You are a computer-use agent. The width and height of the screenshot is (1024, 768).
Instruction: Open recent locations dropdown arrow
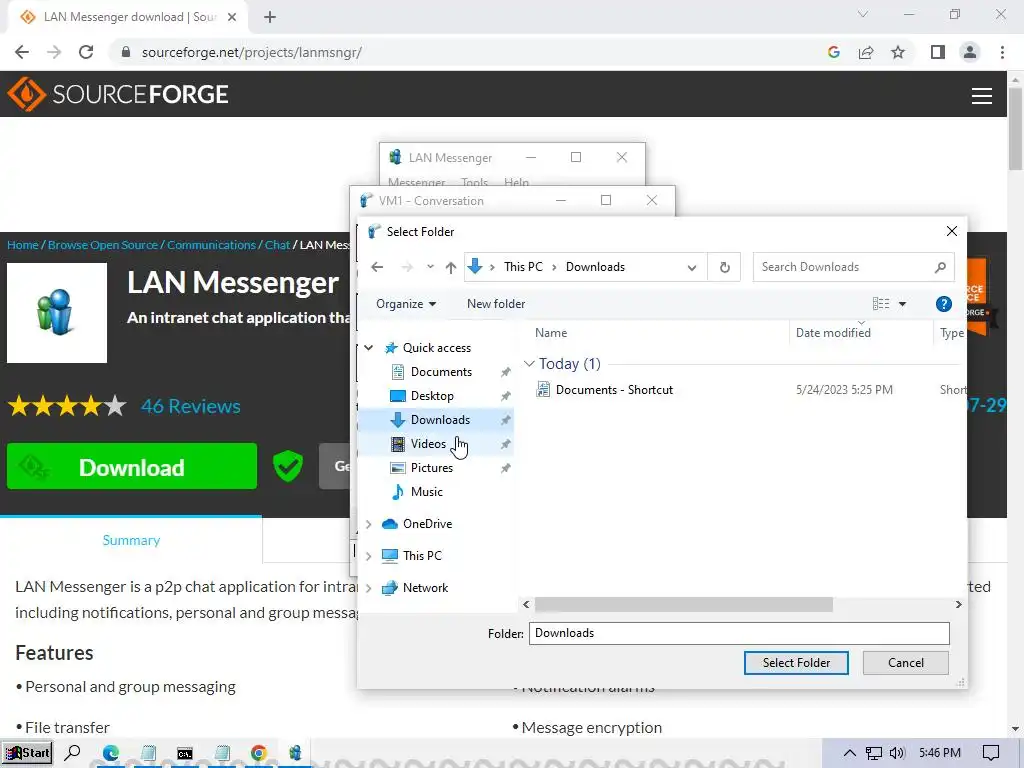tap(430, 267)
